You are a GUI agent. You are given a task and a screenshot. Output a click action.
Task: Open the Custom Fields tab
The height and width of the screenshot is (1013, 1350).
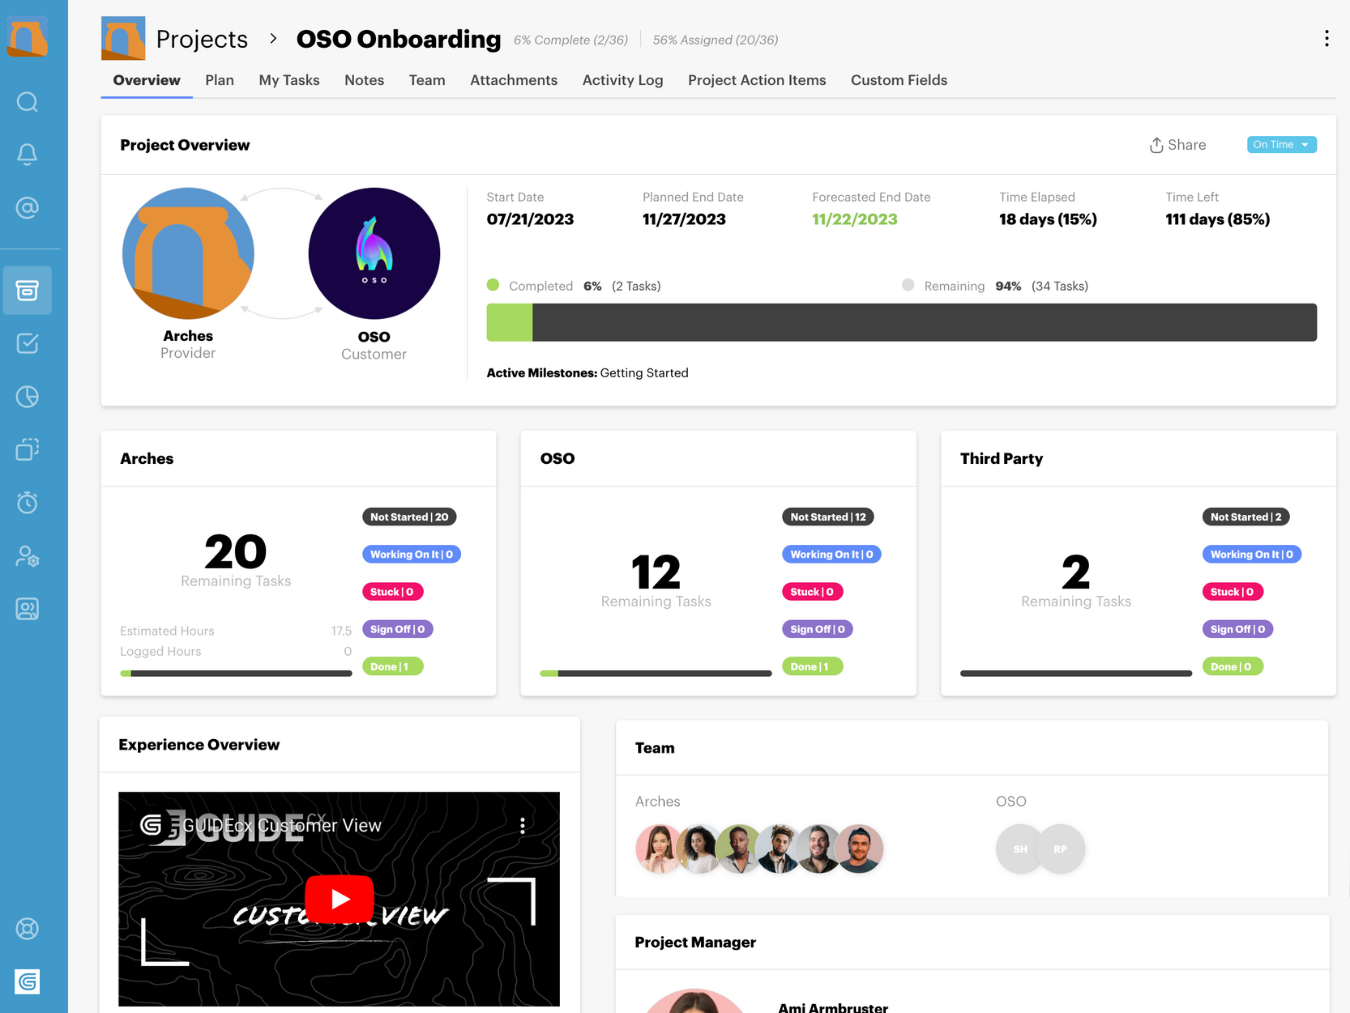coord(898,80)
